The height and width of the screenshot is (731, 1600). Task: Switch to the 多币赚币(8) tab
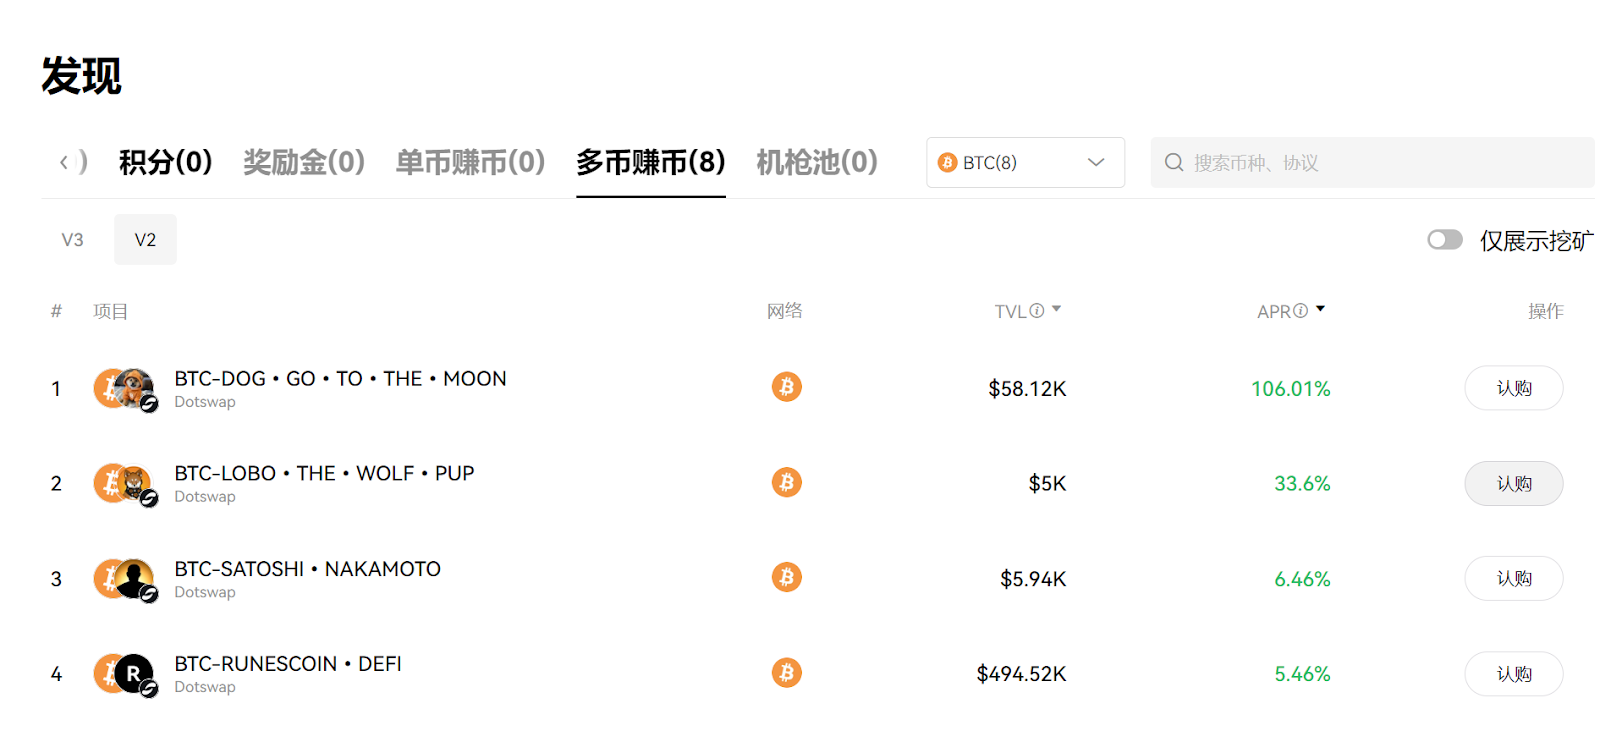point(650,162)
